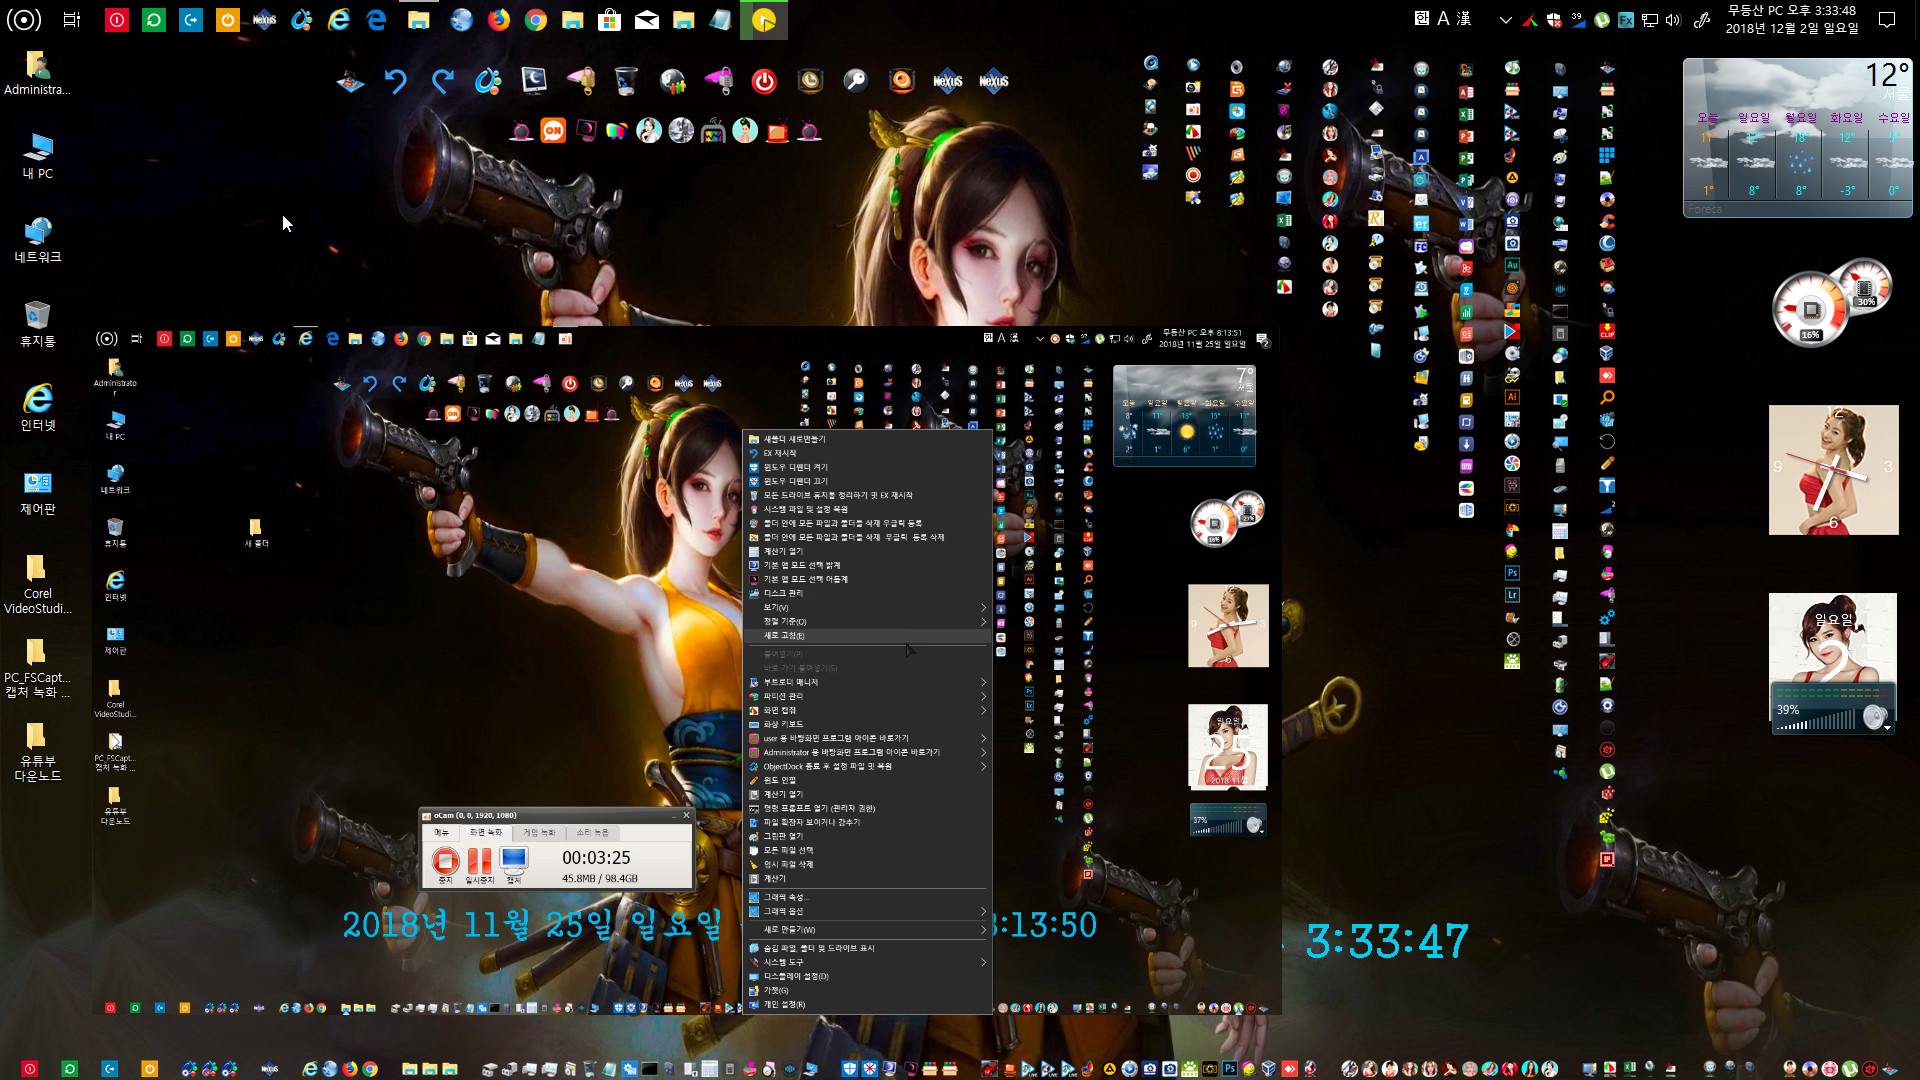The height and width of the screenshot is (1080, 1920).
Task: Click the large analog clock photo gadget
Action: tap(1833, 470)
